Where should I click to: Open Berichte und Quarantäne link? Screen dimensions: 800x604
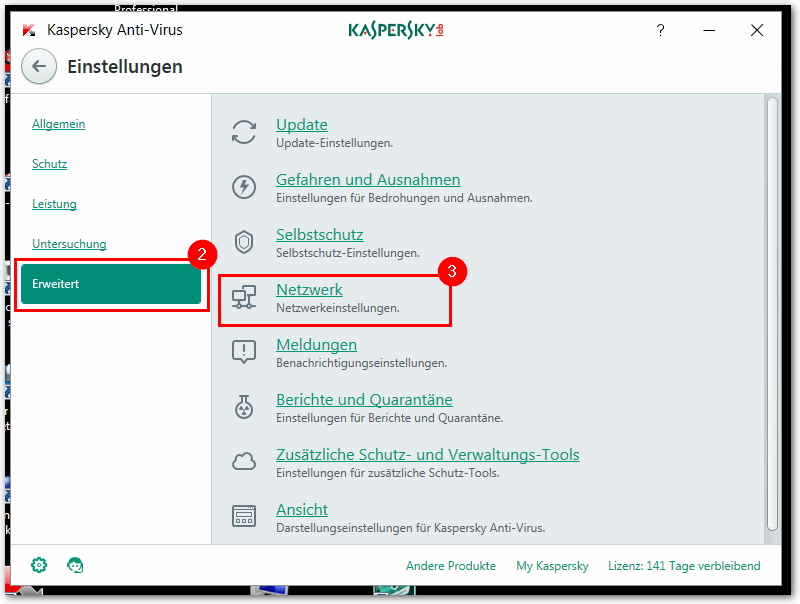point(364,399)
